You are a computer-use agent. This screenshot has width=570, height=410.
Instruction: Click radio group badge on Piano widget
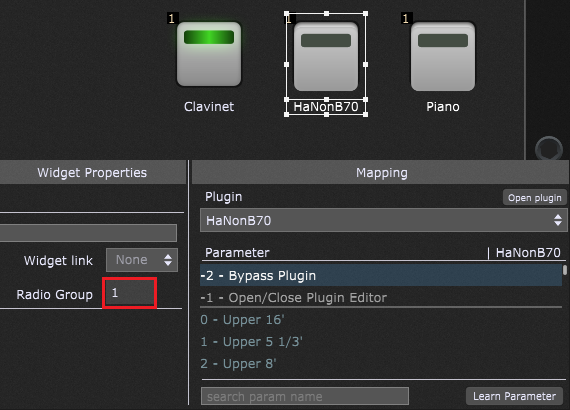click(406, 18)
